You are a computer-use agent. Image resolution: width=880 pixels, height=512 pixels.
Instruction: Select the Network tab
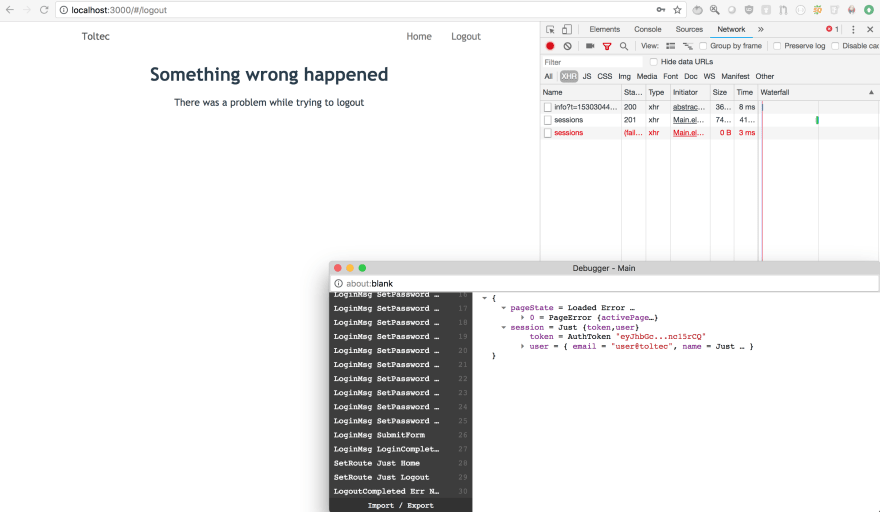(x=731, y=29)
